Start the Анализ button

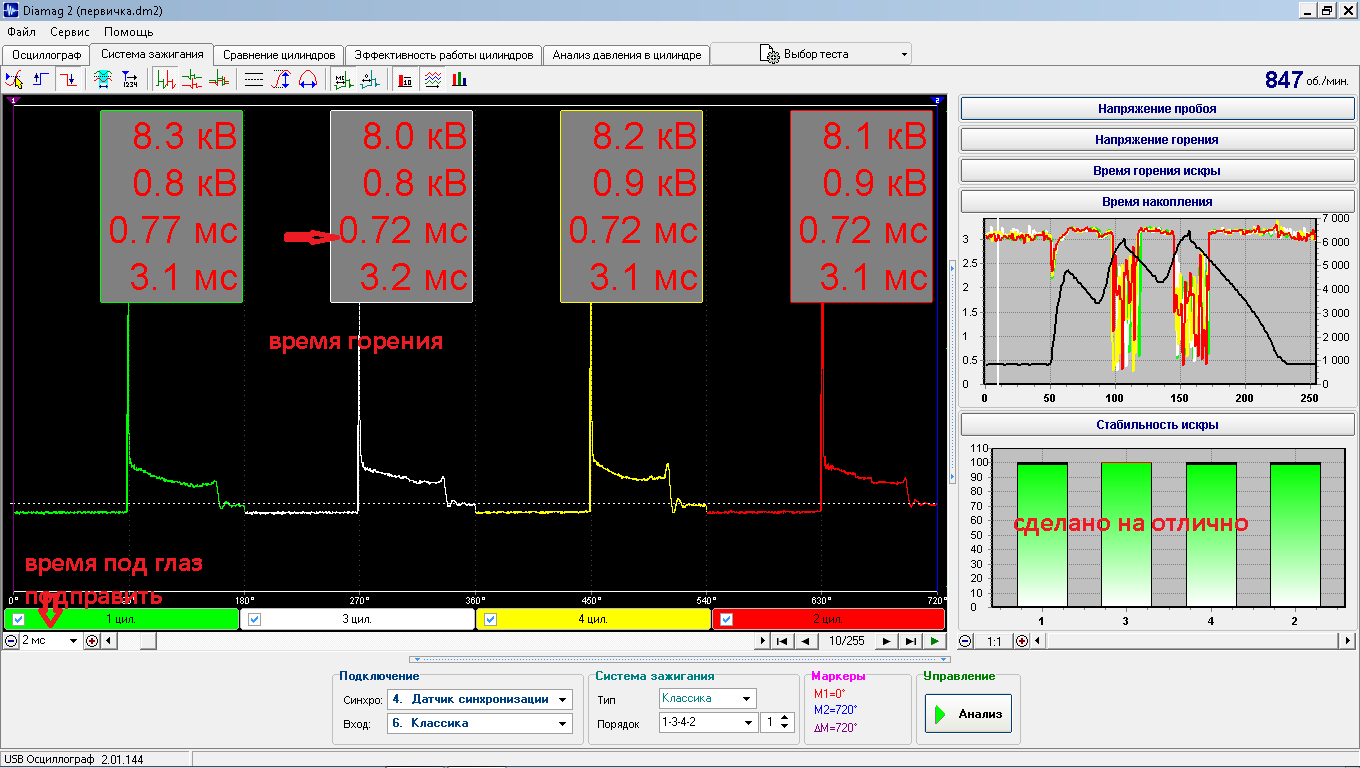click(x=968, y=714)
